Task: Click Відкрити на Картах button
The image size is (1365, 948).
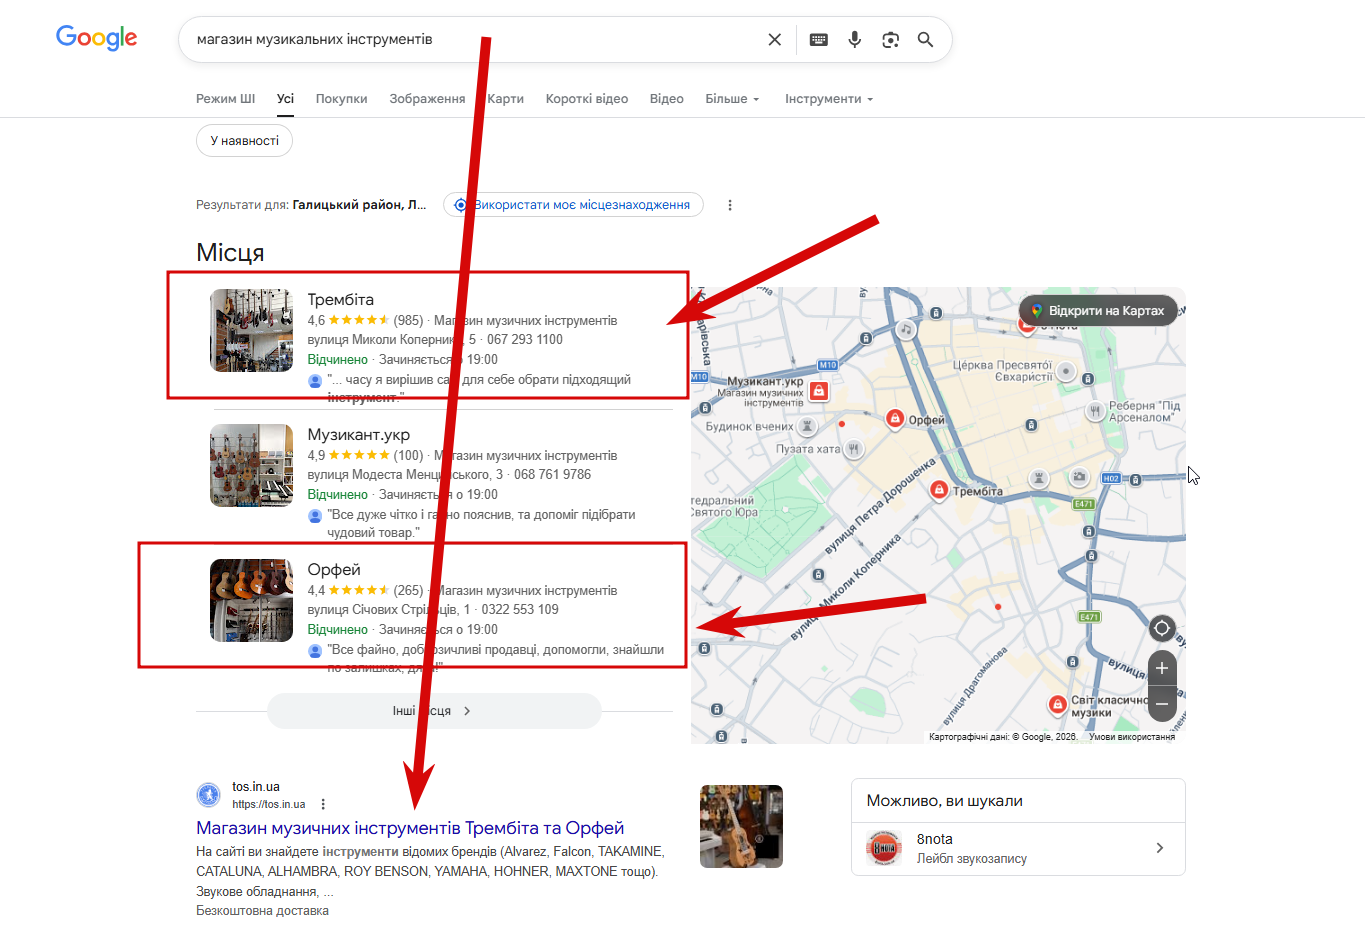Action: click(x=1098, y=311)
